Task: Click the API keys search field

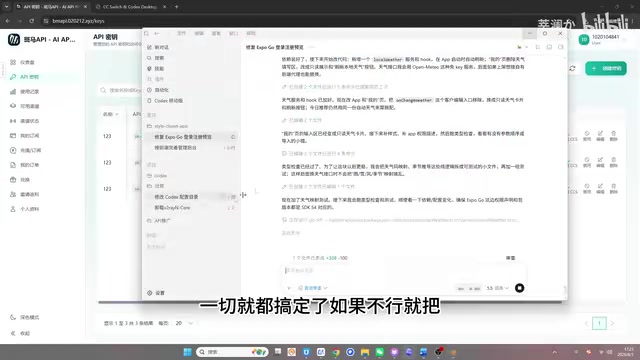Action: coord(121,90)
